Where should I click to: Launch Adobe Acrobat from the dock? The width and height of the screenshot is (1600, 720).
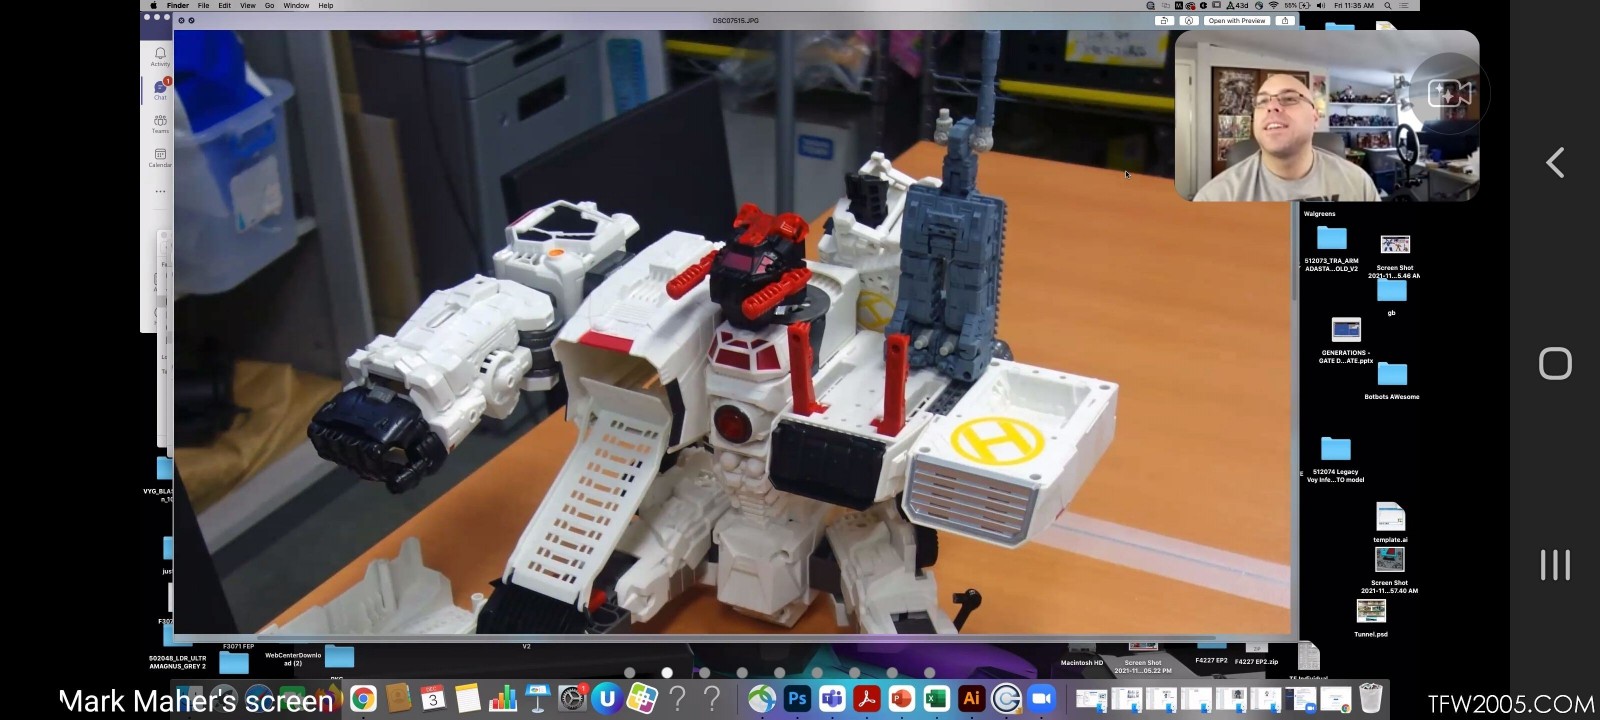point(866,698)
